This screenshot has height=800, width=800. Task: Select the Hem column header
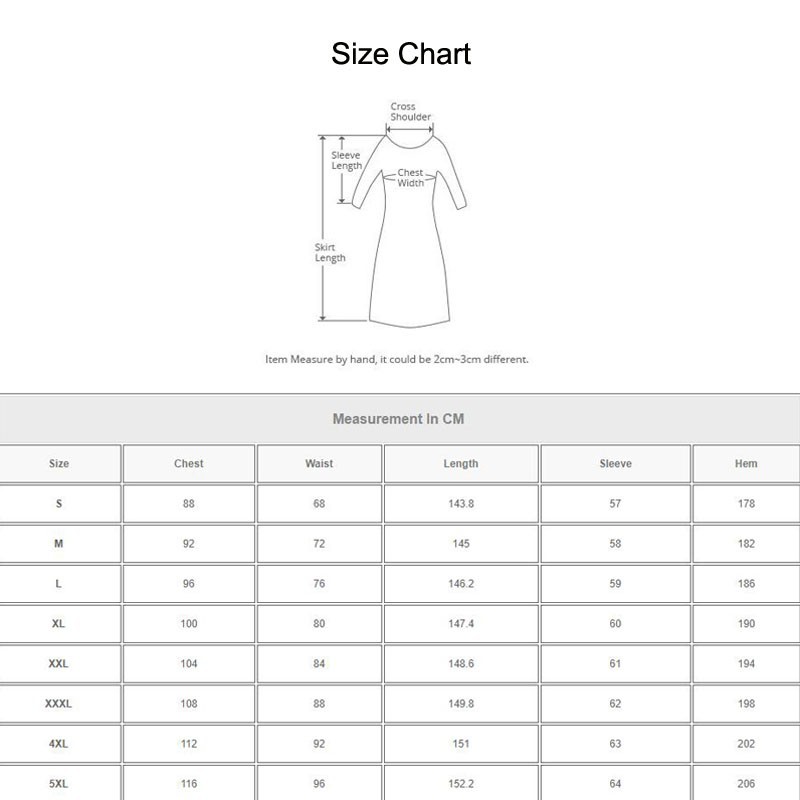746,464
